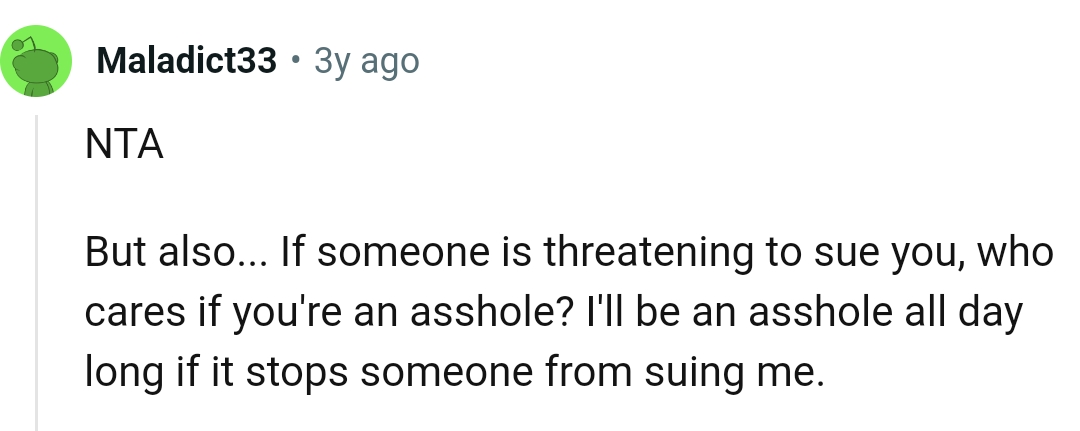Click the word "who" ending the first line
The height and width of the screenshot is (431, 1080).
point(1018,253)
